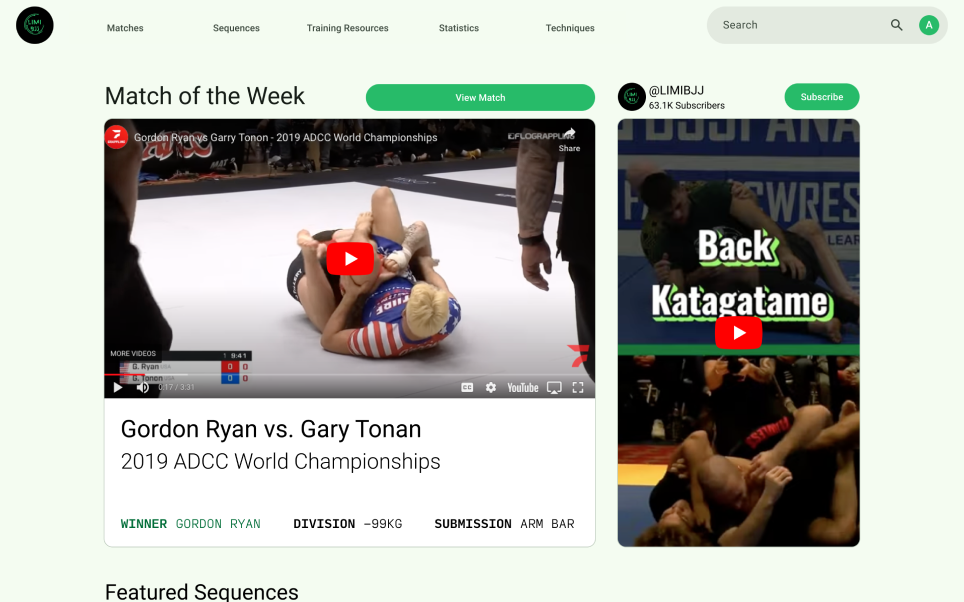Click into the Search input field

(799, 25)
